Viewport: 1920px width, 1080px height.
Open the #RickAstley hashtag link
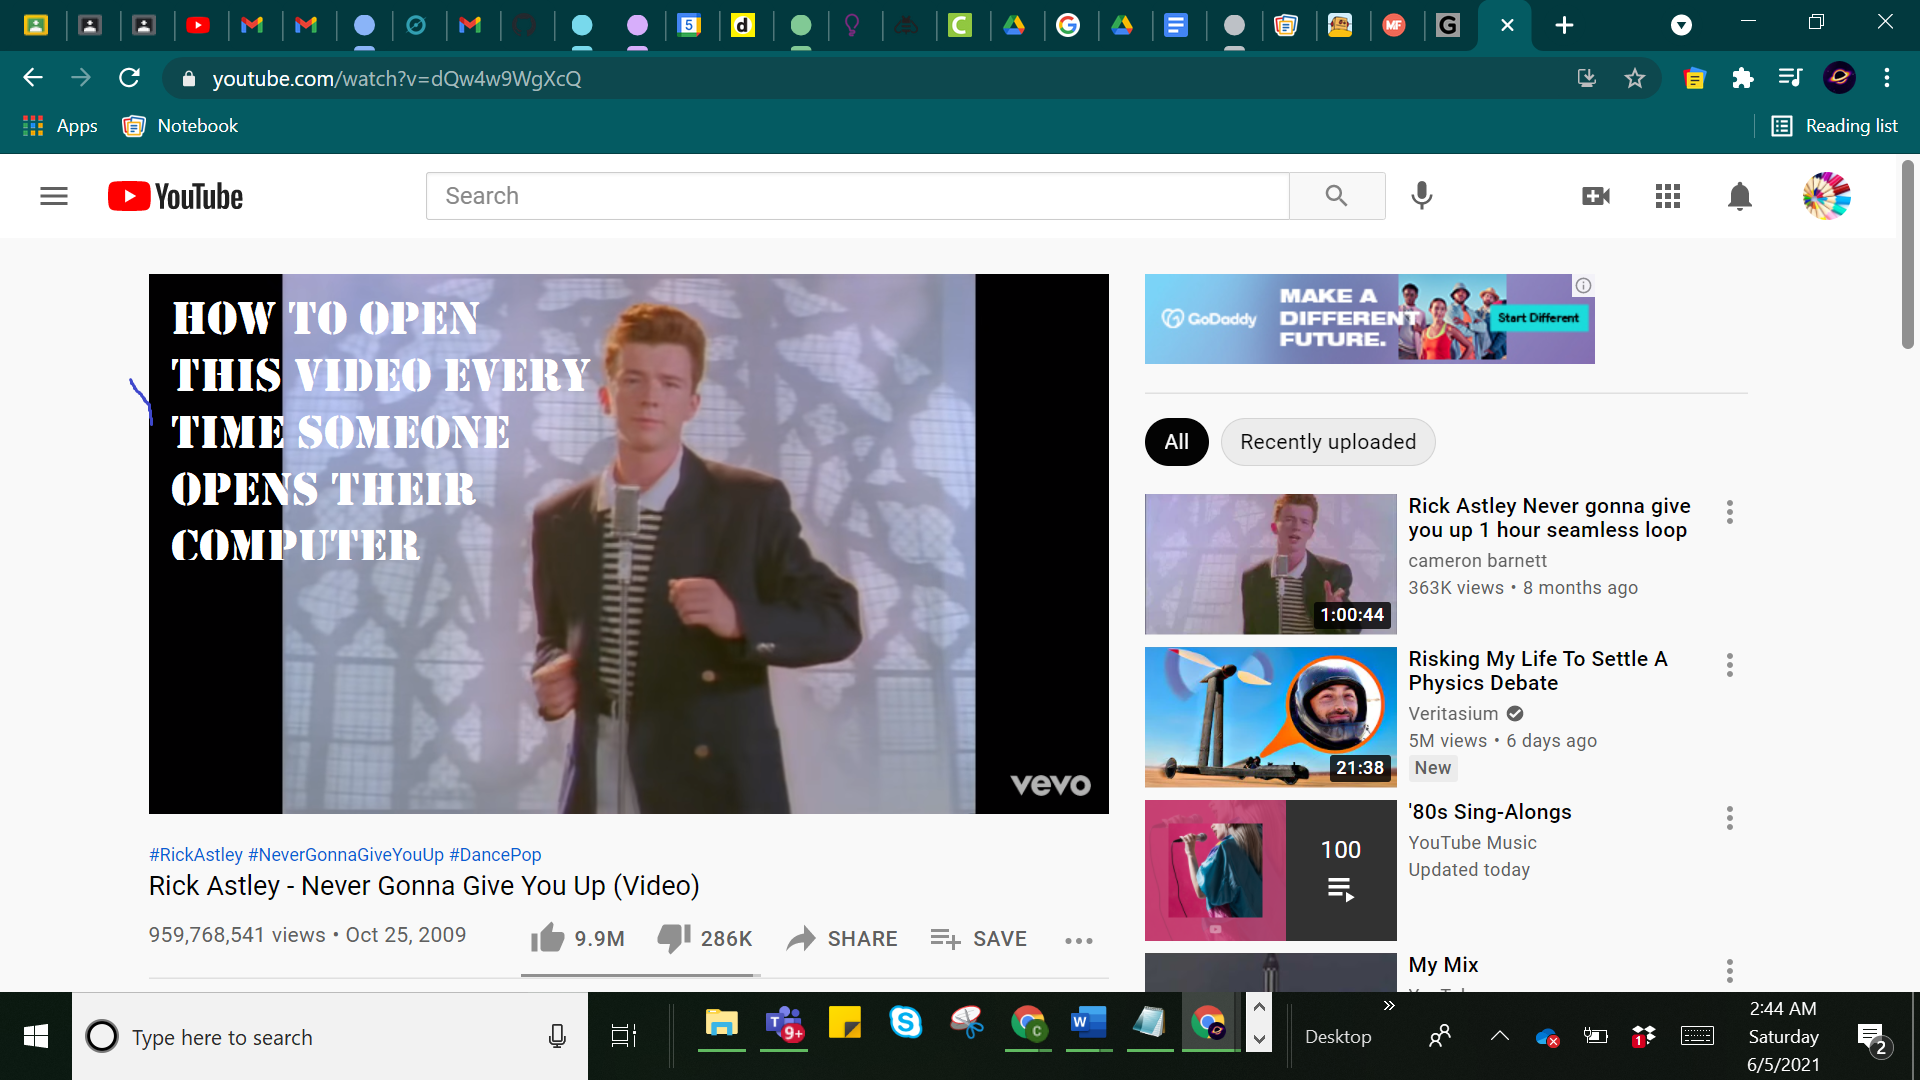coord(195,854)
